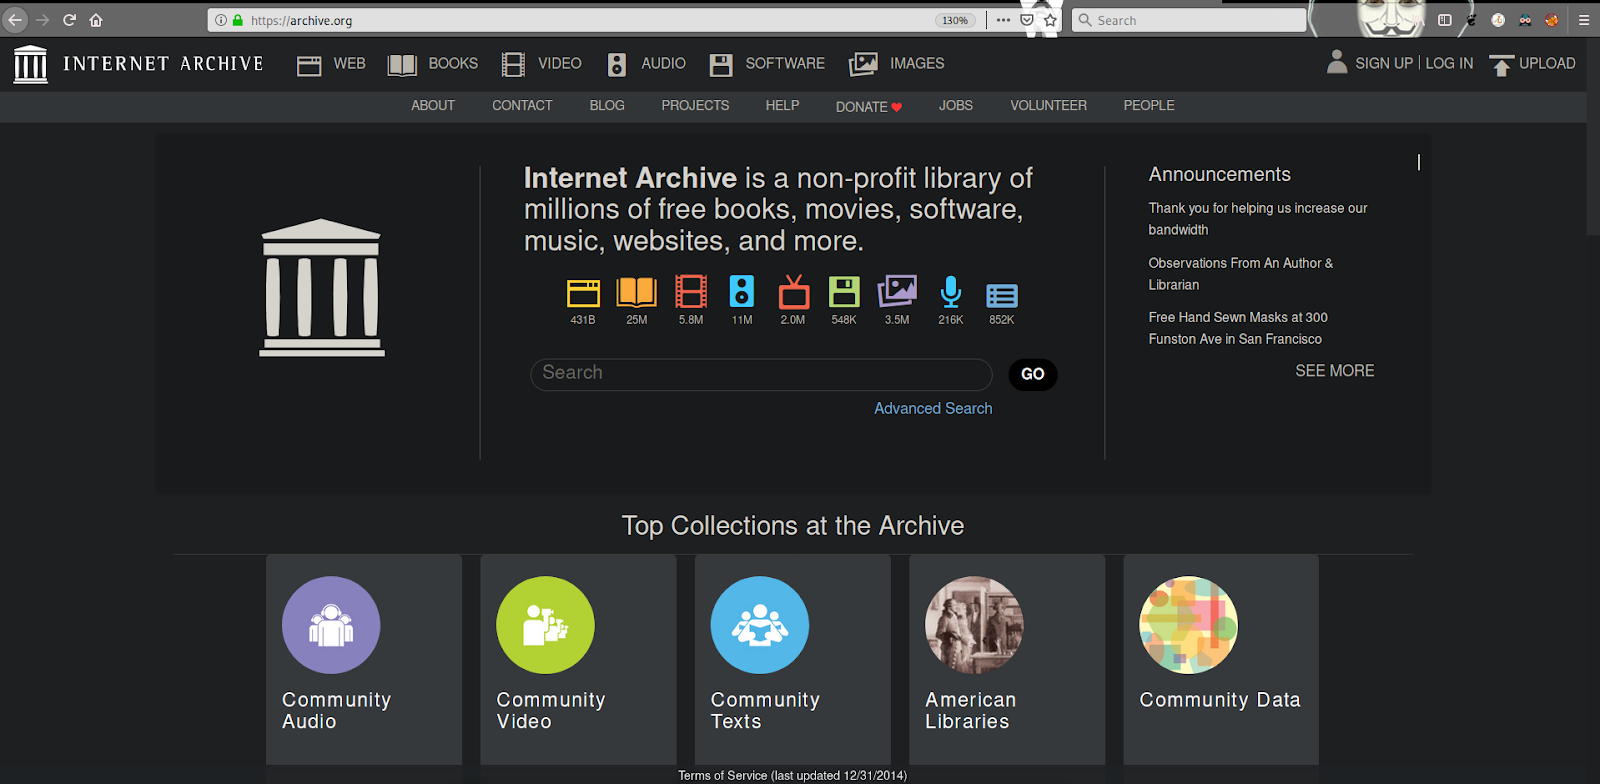Open the browser hamburger menu
Screen dimensions: 1600x784
(1584, 20)
